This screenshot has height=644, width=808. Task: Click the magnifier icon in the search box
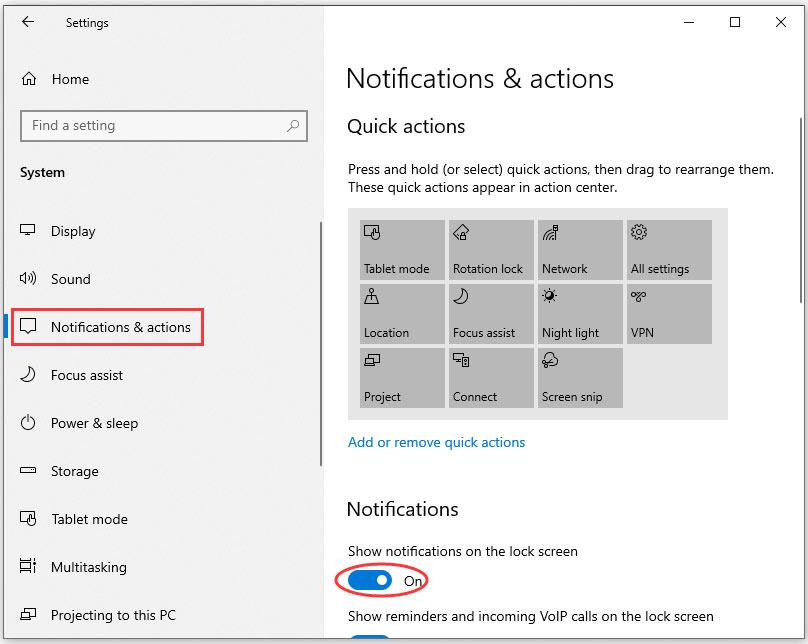point(293,125)
